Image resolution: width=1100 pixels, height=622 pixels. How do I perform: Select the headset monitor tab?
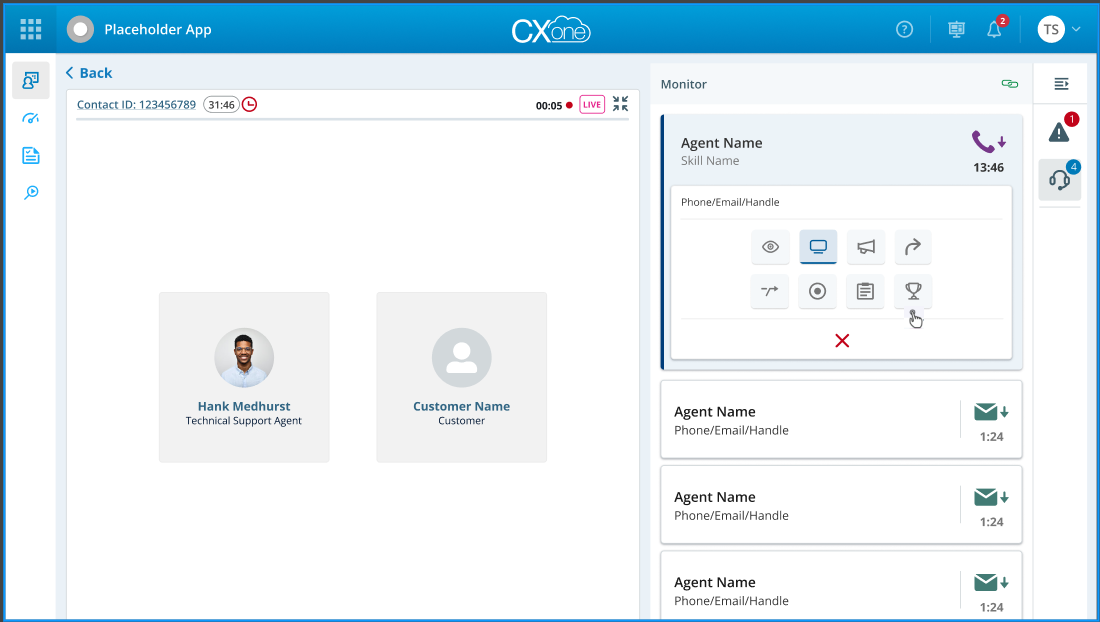point(1059,180)
